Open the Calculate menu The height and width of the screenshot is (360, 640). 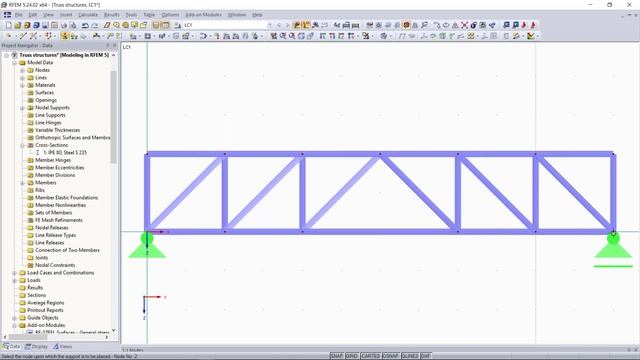pyautogui.click(x=88, y=15)
